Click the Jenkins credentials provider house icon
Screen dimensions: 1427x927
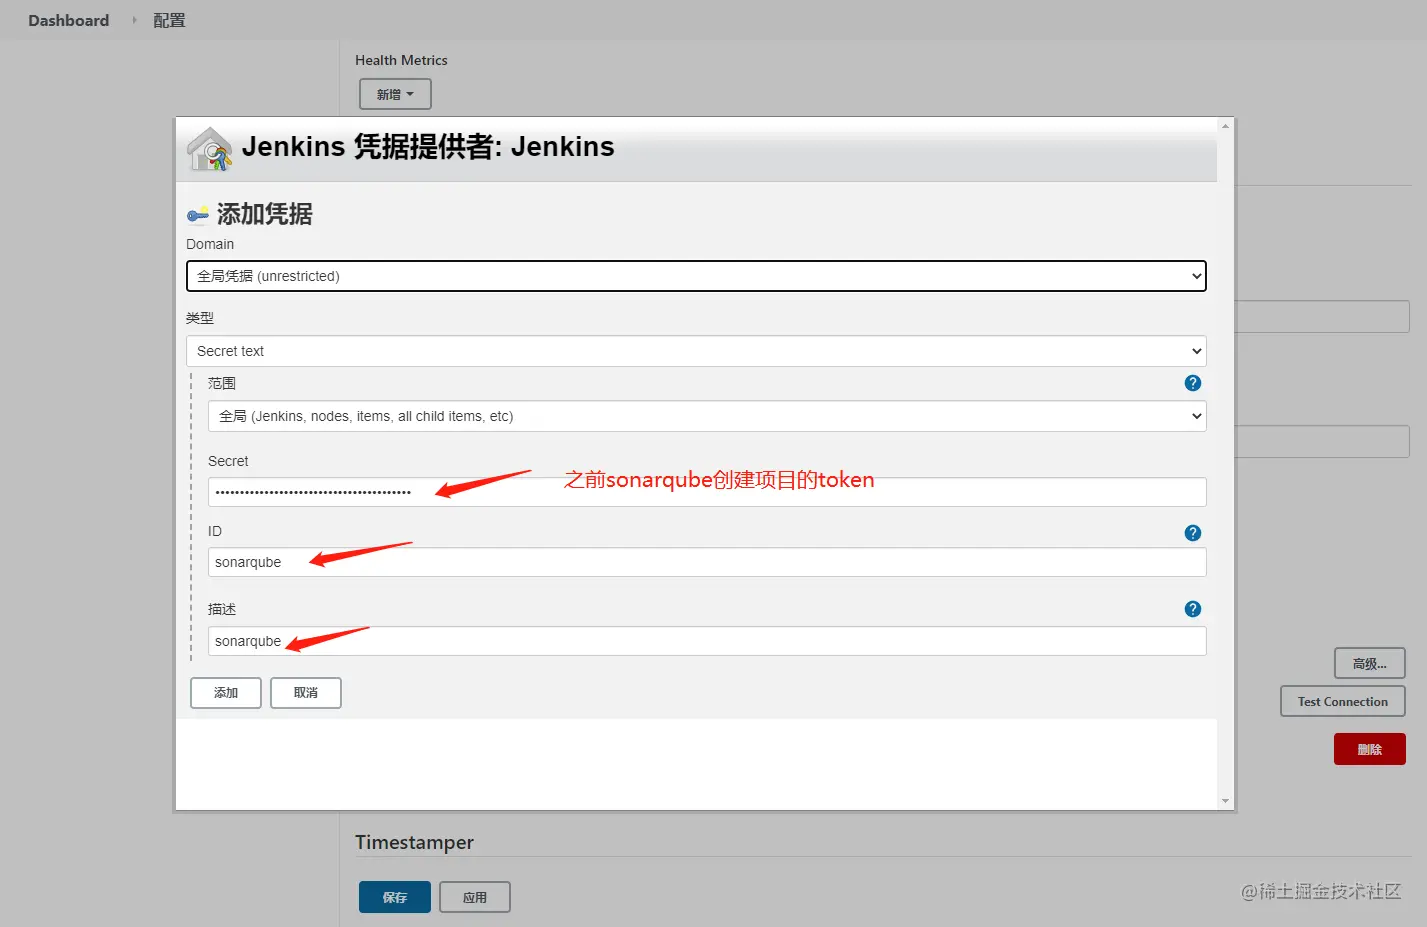tap(210, 149)
